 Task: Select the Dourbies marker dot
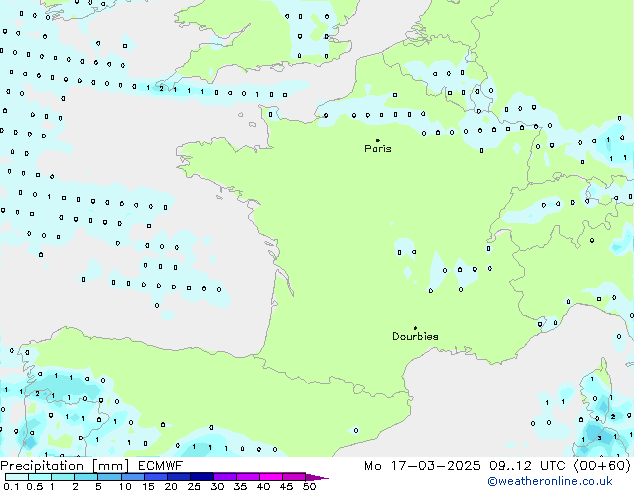pyautogui.click(x=415, y=328)
